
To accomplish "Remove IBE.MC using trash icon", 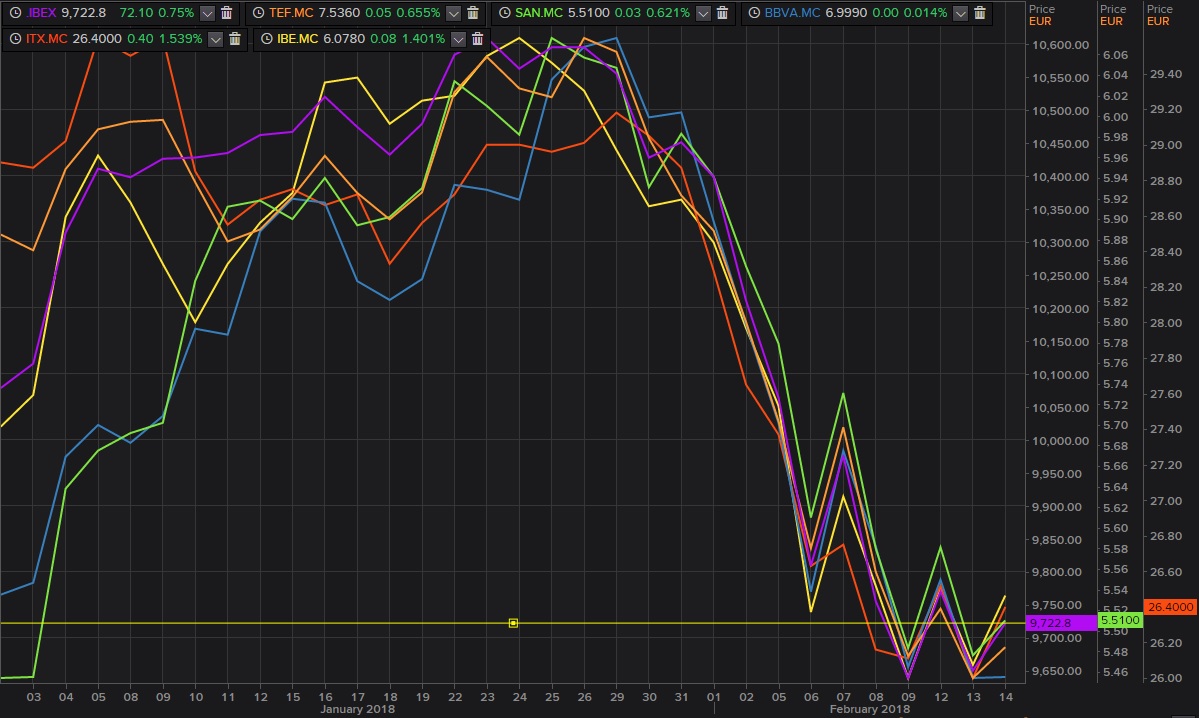I will [x=478, y=38].
